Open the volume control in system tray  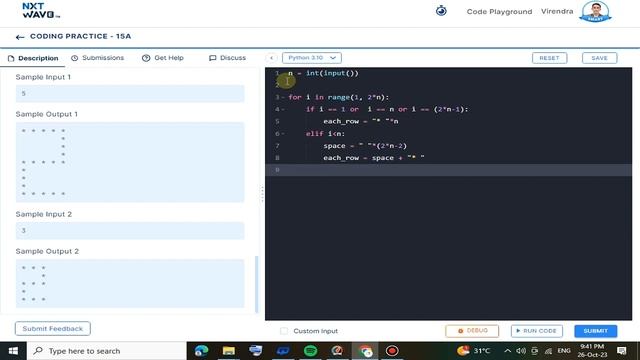pos(521,351)
